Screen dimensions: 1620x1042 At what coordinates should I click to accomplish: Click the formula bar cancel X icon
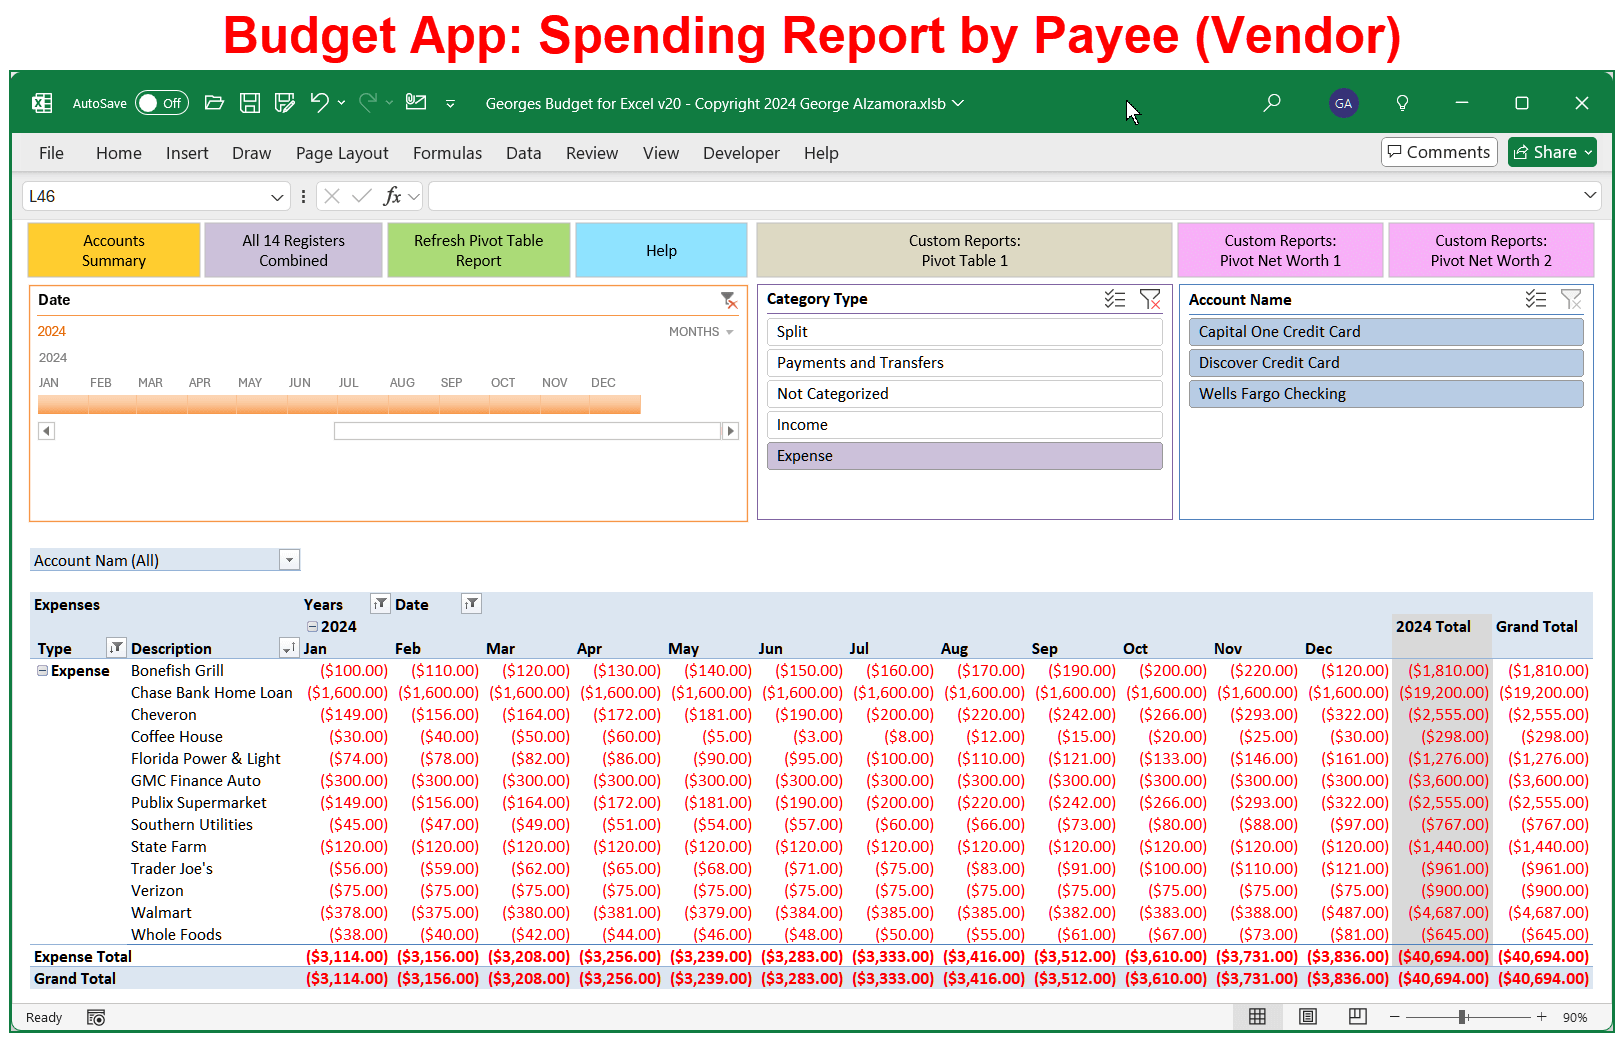point(332,196)
